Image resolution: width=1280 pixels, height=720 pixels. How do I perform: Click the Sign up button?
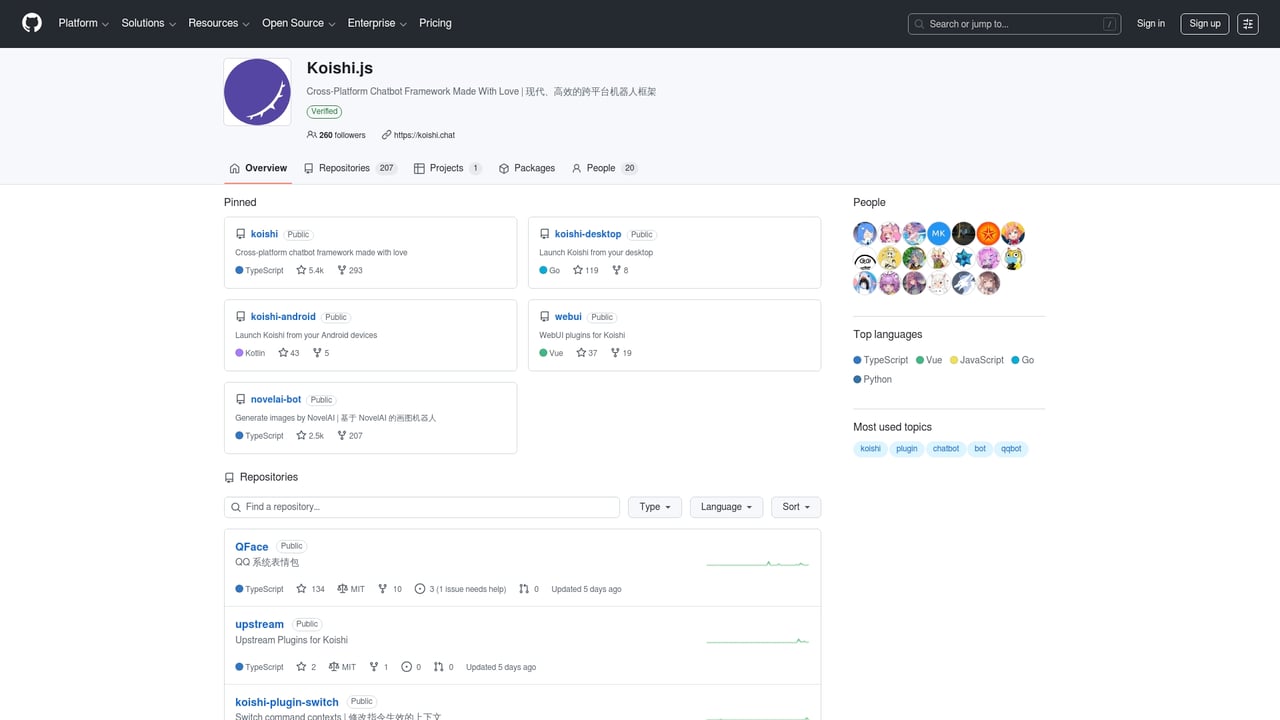coord(1204,23)
